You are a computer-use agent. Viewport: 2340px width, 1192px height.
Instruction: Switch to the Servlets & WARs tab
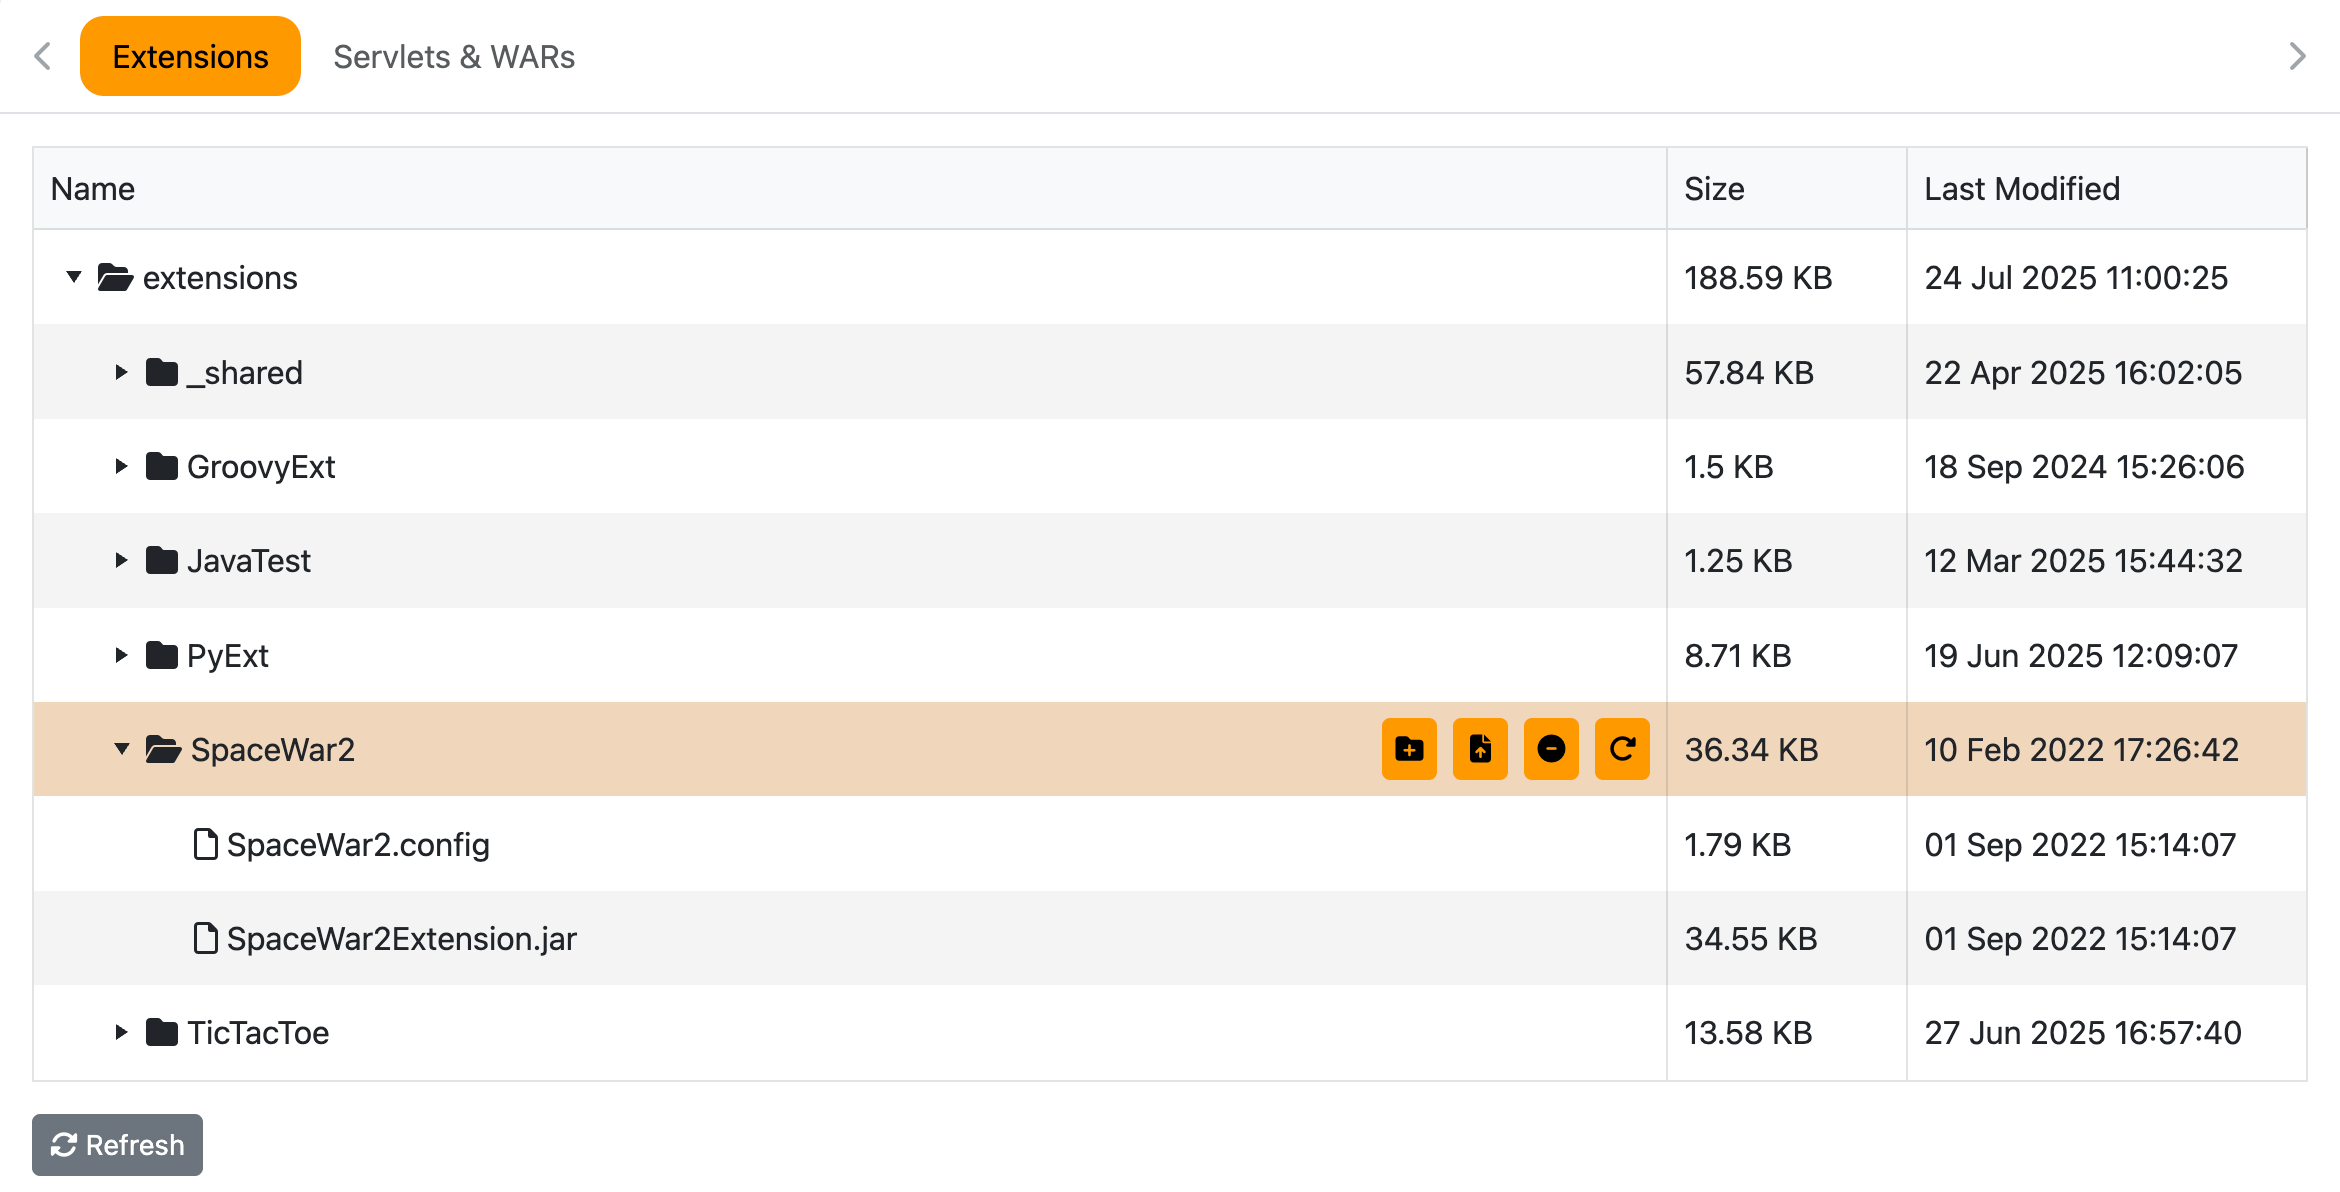pyautogui.click(x=455, y=56)
